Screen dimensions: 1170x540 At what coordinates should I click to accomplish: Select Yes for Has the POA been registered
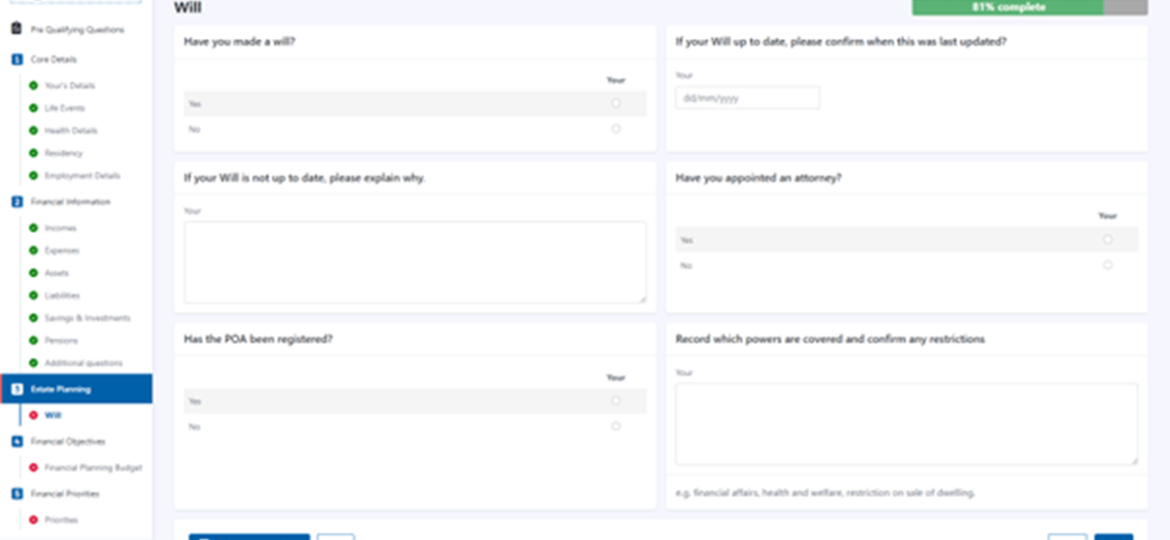616,401
